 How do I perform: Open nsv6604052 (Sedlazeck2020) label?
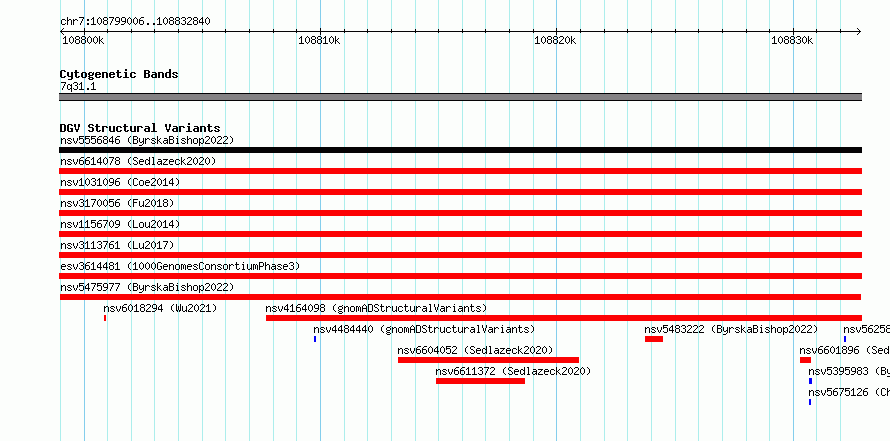point(475,350)
